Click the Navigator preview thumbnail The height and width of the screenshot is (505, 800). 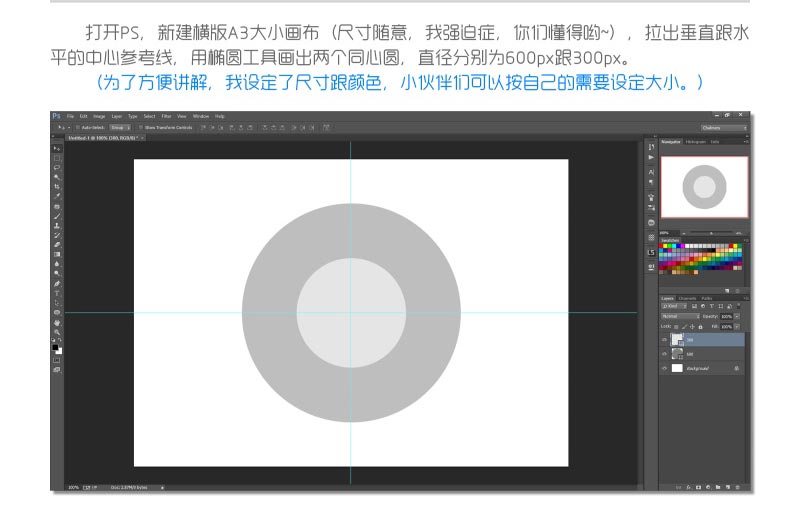705,187
